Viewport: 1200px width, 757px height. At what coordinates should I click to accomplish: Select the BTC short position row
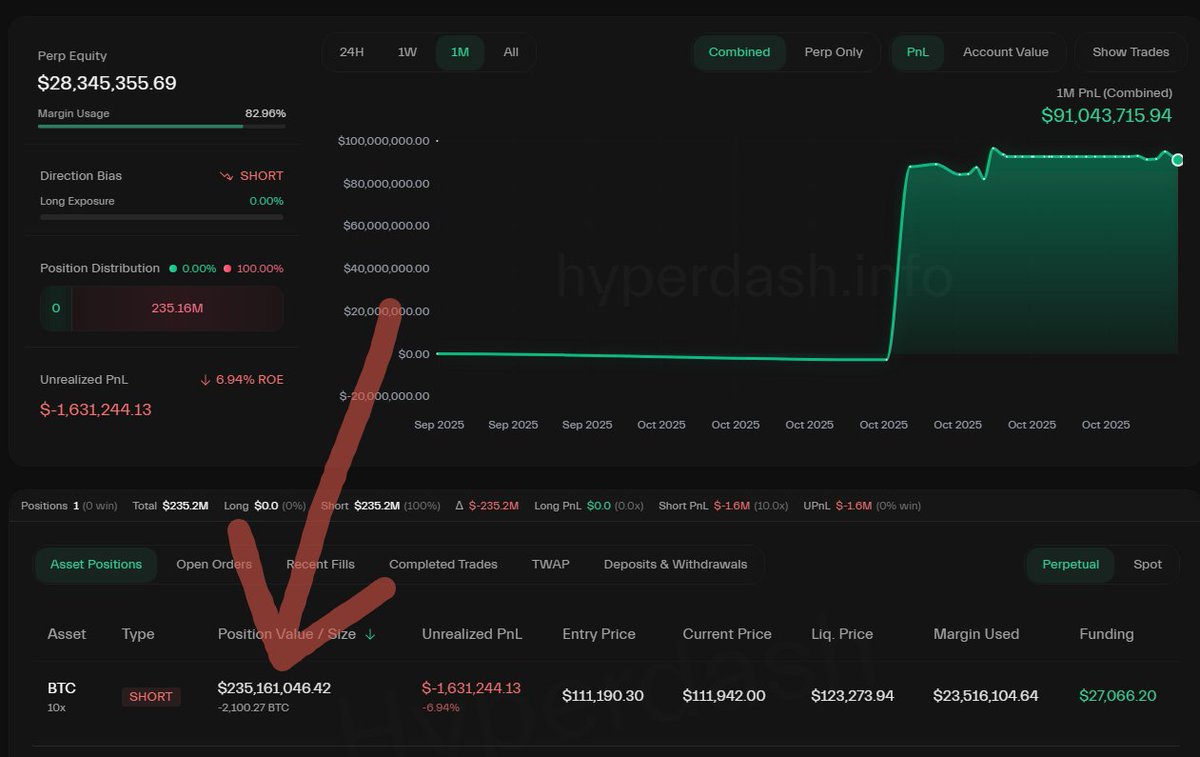pyautogui.click(x=600, y=695)
